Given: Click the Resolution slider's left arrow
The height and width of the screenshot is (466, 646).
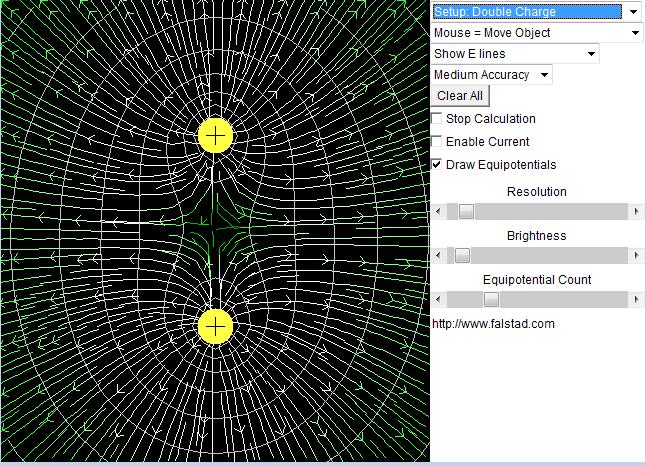Looking at the screenshot, I should coord(438,211).
